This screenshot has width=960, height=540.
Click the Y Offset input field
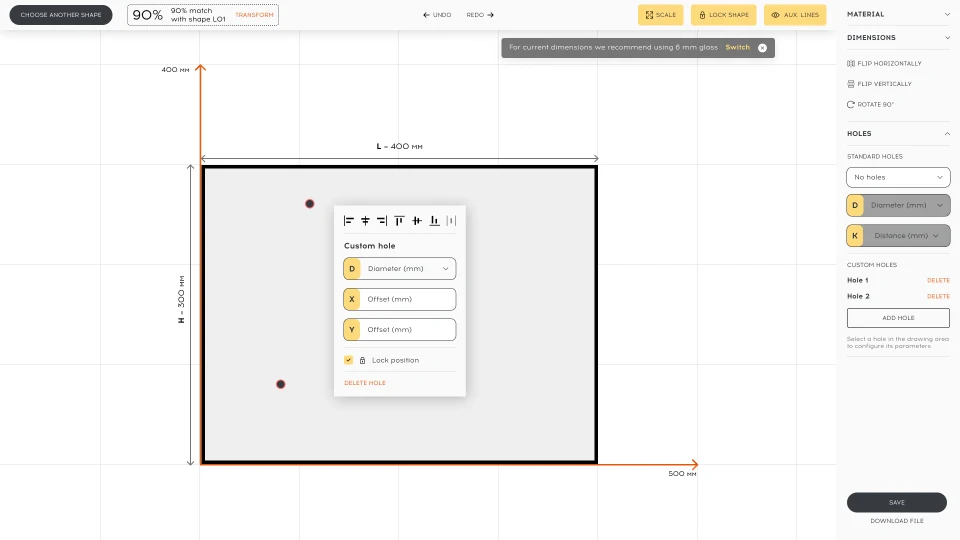[x=400, y=329]
